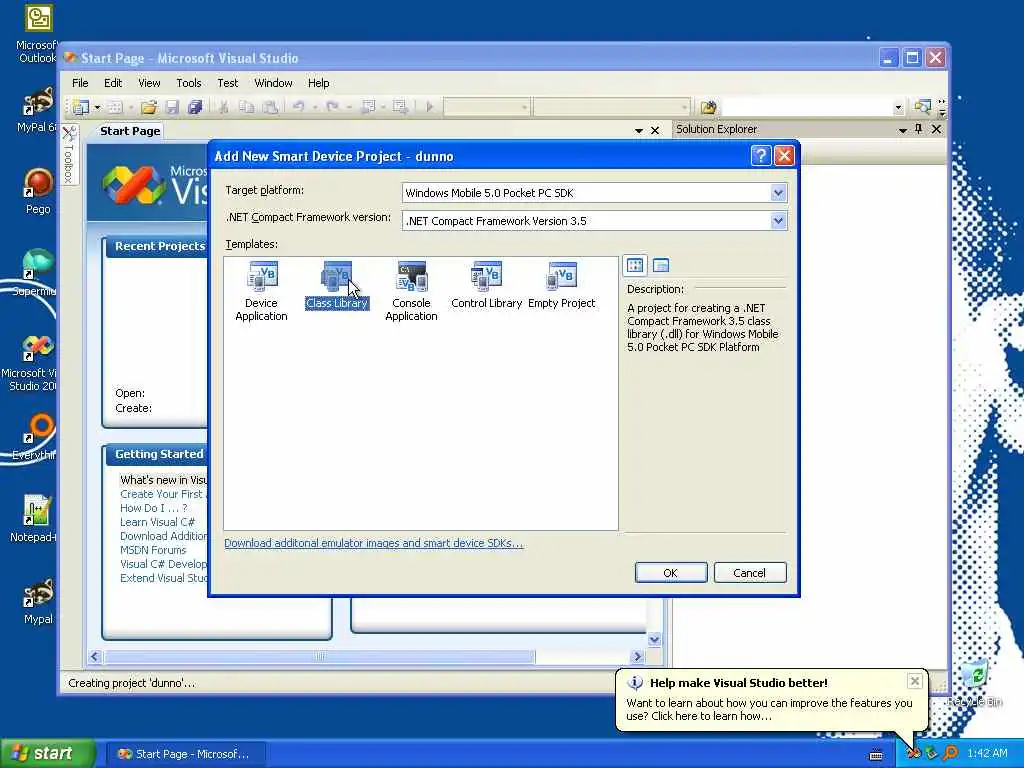Click Cancel in the Smart Device dialog
Image resolution: width=1024 pixels, height=768 pixels.
[x=750, y=573]
